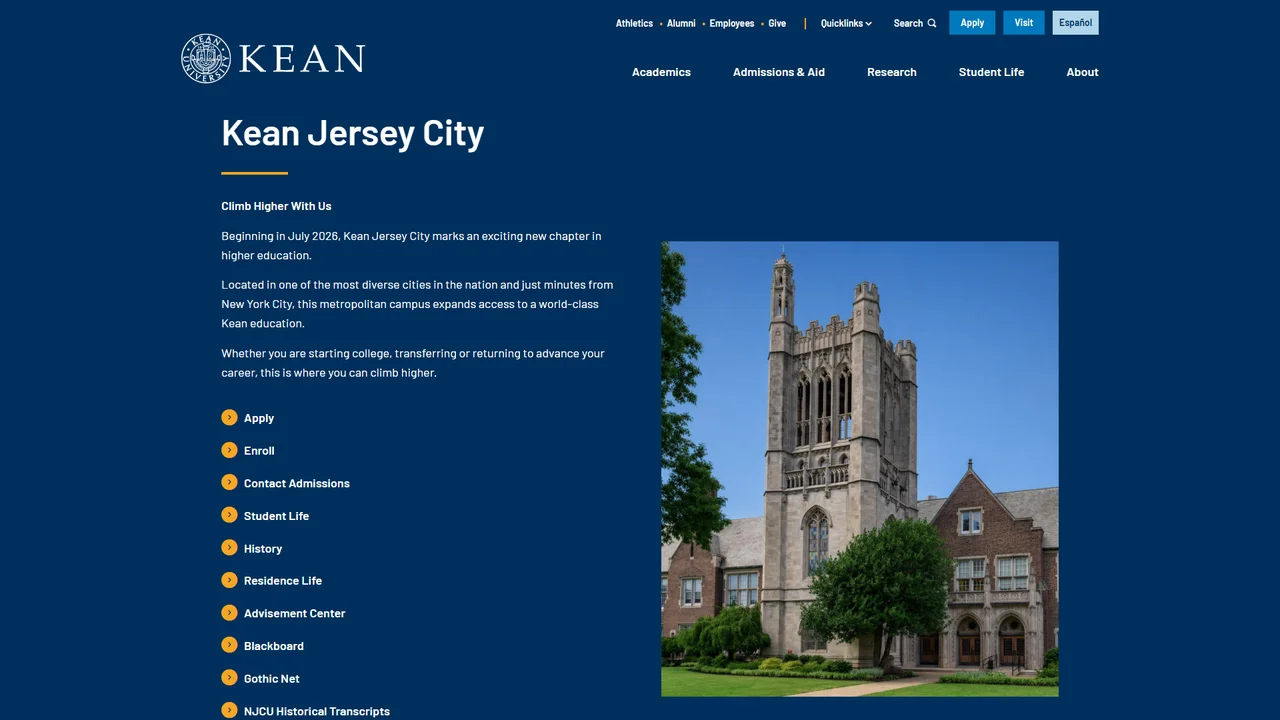Click the Visit button
This screenshot has height=720, width=1280.
coord(1024,23)
